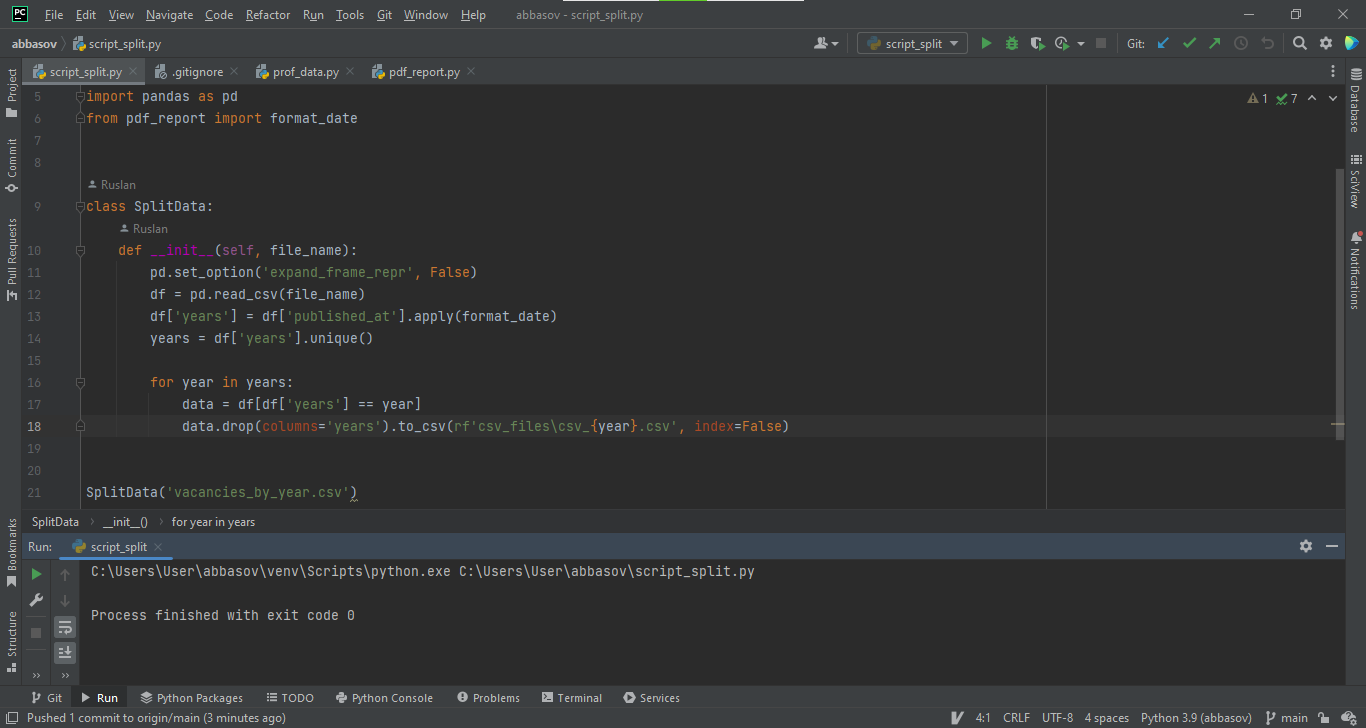Image resolution: width=1366 pixels, height=728 pixels.
Task: Open the Python Packages panel
Action: 191,697
